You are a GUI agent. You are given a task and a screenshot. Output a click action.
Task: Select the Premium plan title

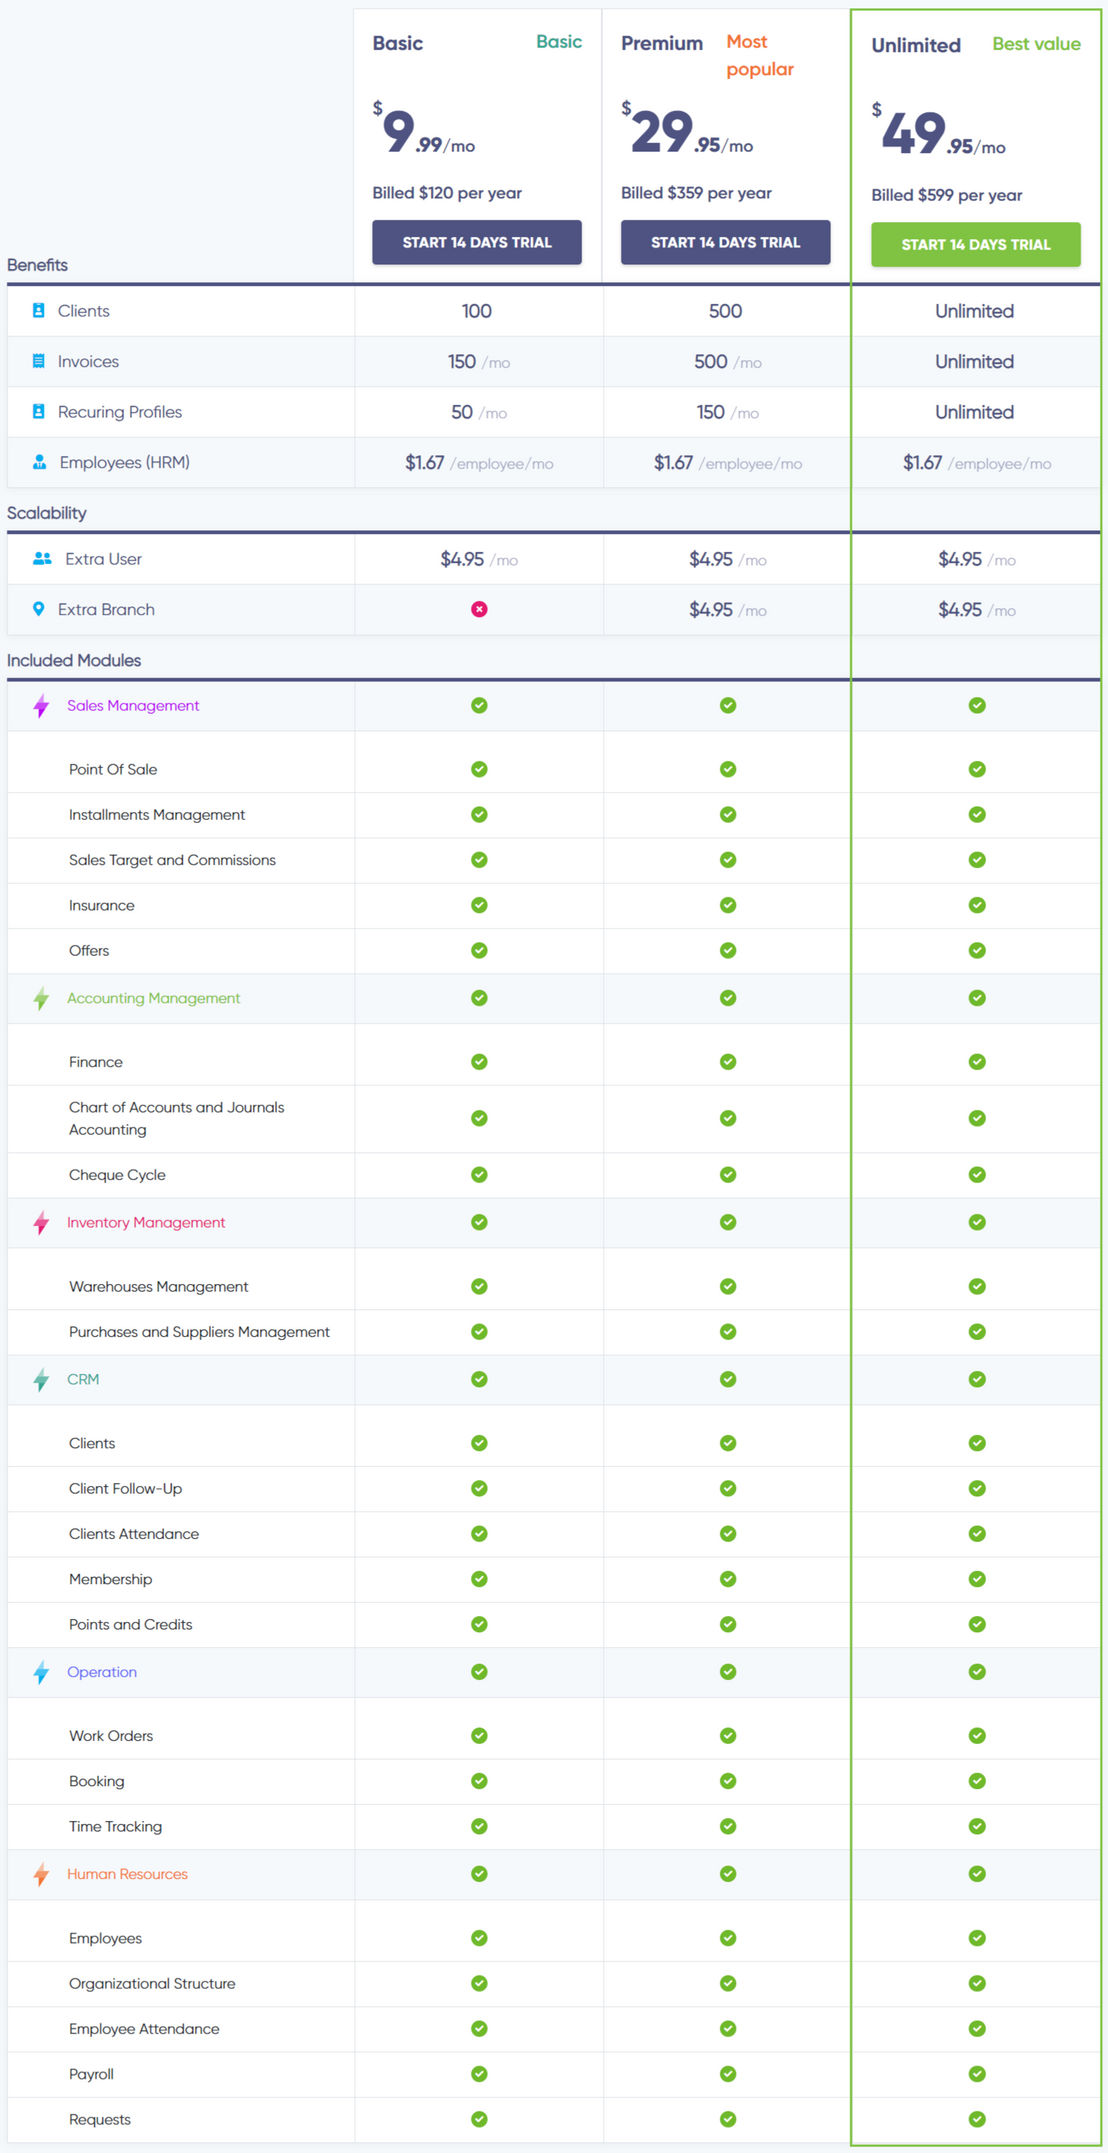tap(662, 43)
